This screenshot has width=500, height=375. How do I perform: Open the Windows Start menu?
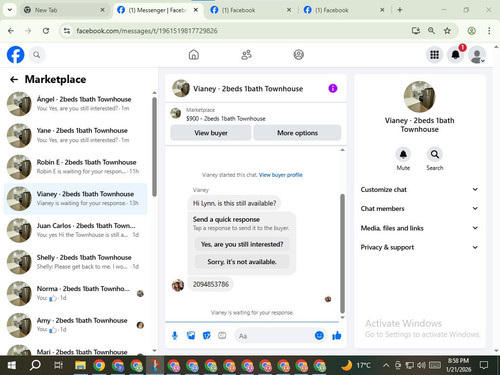tap(12, 365)
